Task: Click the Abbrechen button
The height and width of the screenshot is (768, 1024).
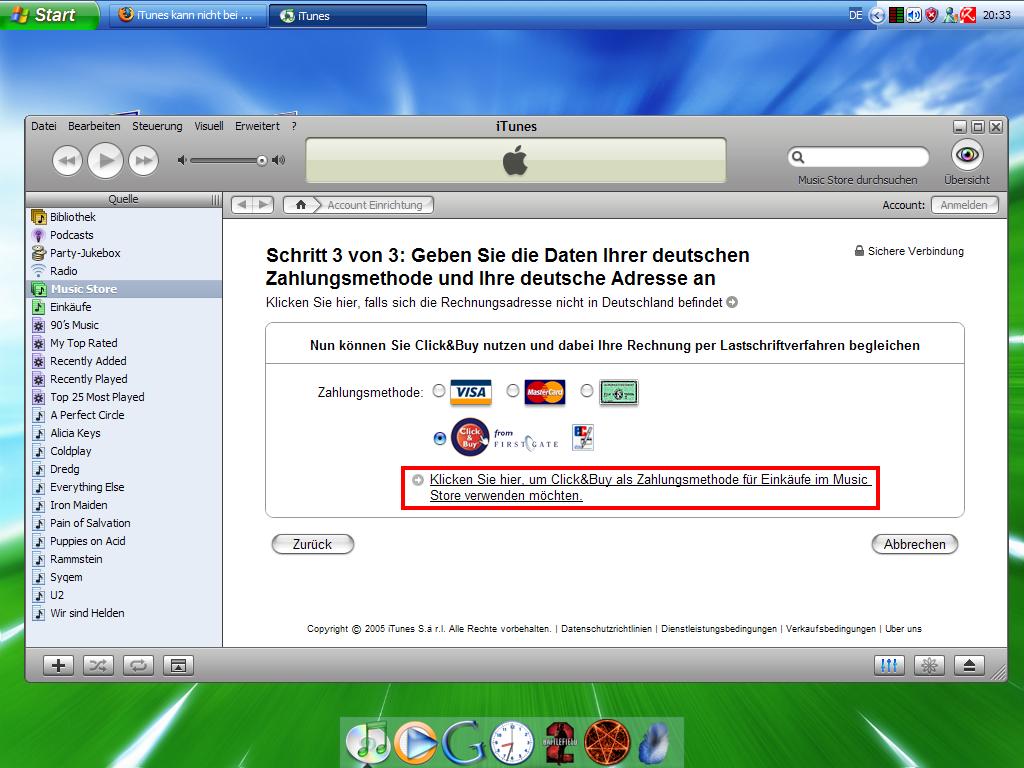Action: pyautogui.click(x=914, y=544)
